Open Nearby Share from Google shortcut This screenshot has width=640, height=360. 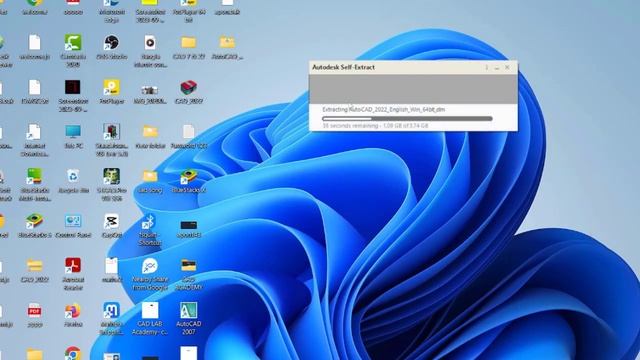[x=150, y=266]
